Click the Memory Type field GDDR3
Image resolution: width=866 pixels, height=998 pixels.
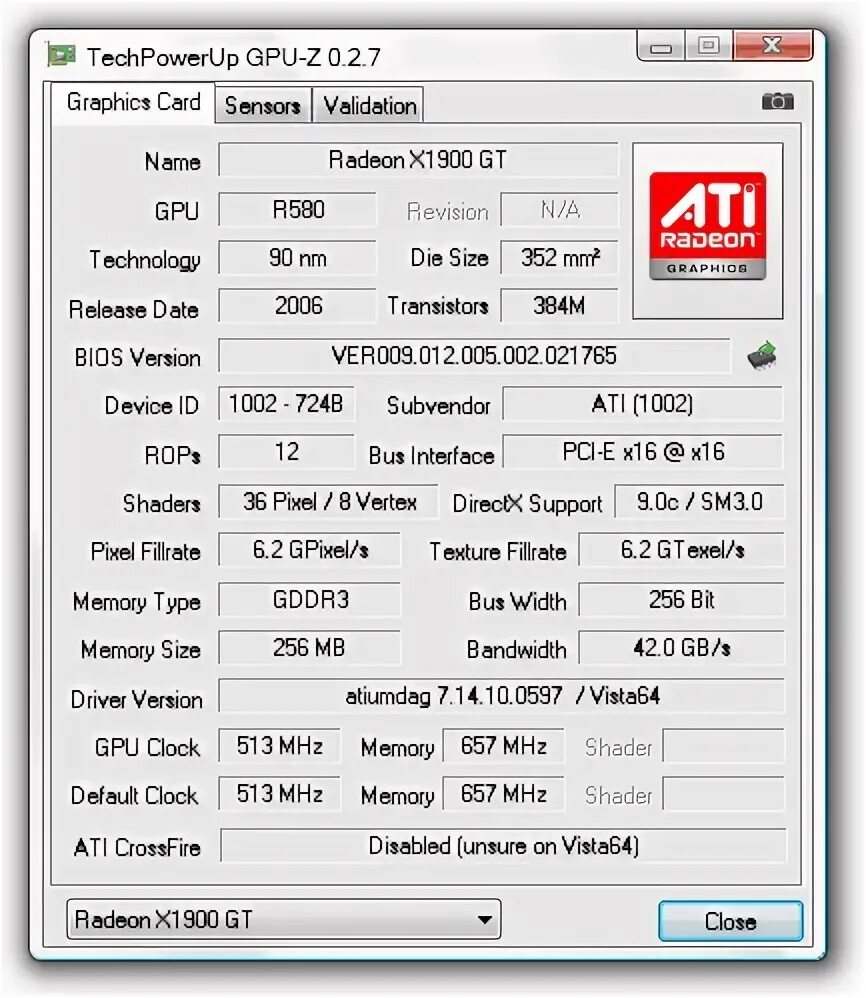(x=310, y=600)
